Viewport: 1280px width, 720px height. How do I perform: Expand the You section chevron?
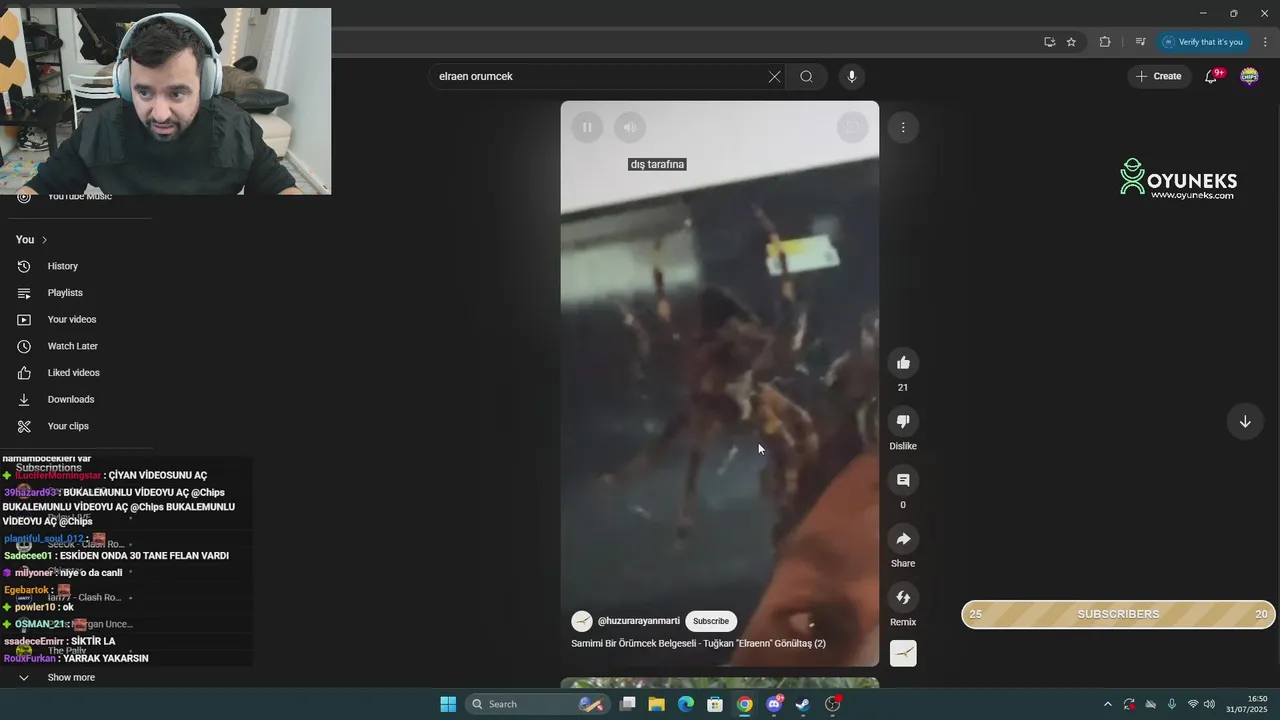(x=44, y=240)
